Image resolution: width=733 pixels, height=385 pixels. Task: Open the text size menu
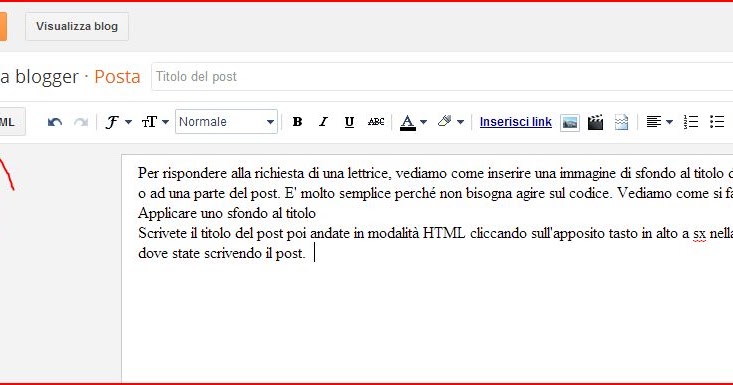[155, 122]
